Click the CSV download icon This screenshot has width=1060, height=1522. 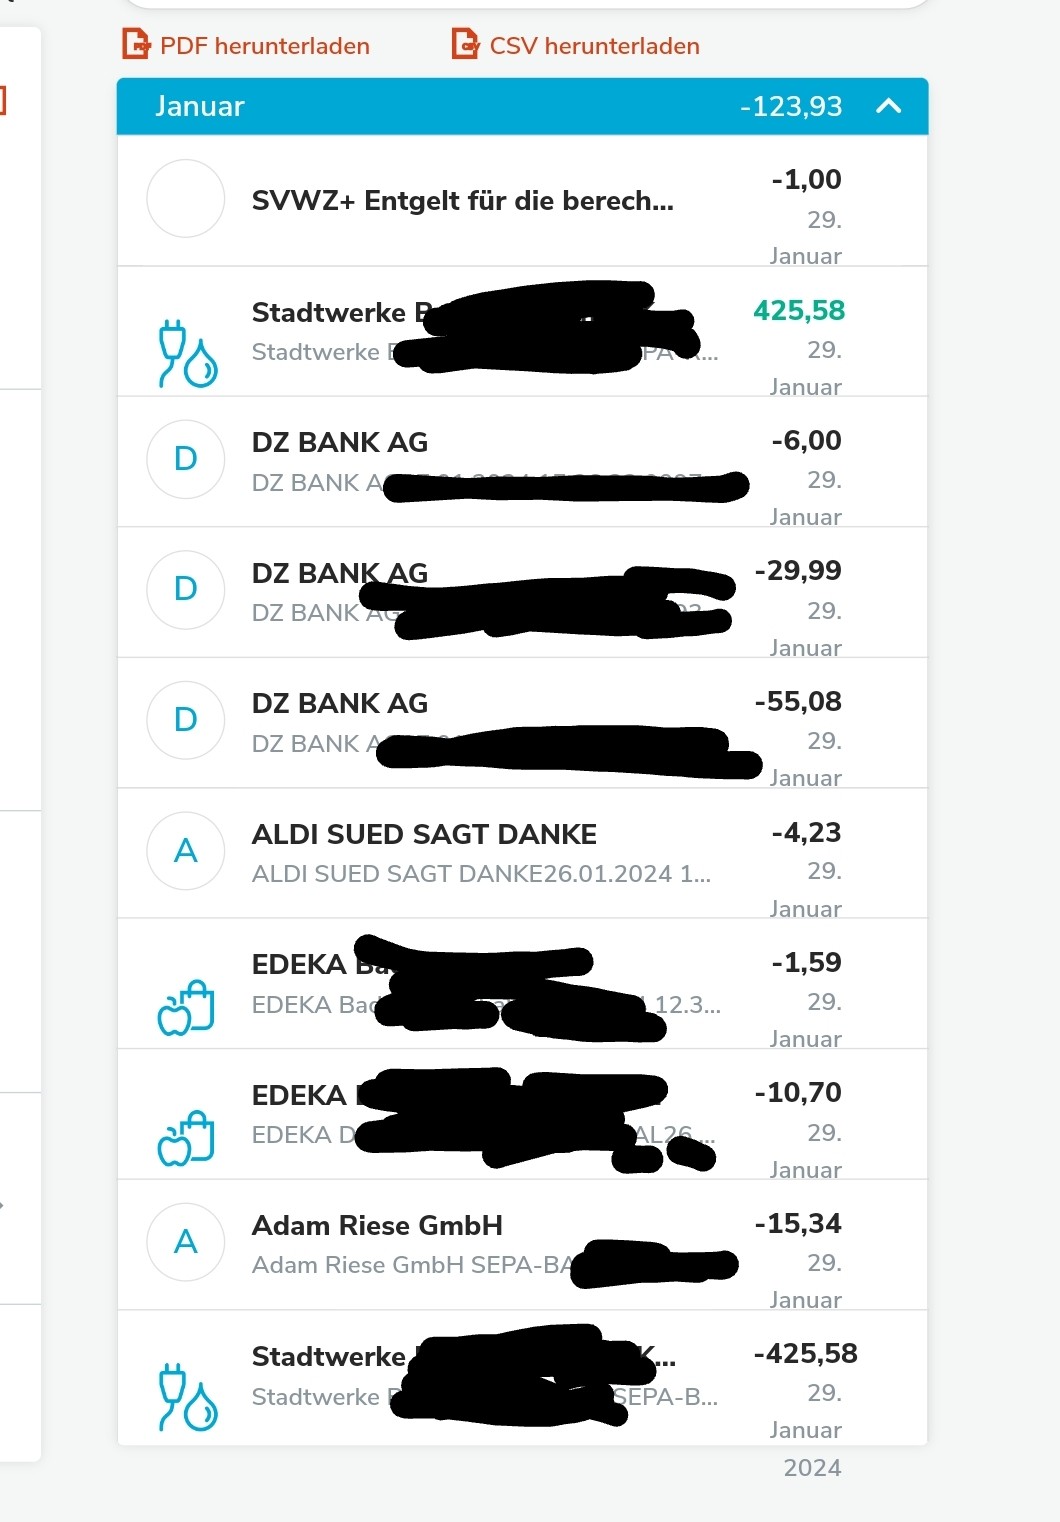465,45
